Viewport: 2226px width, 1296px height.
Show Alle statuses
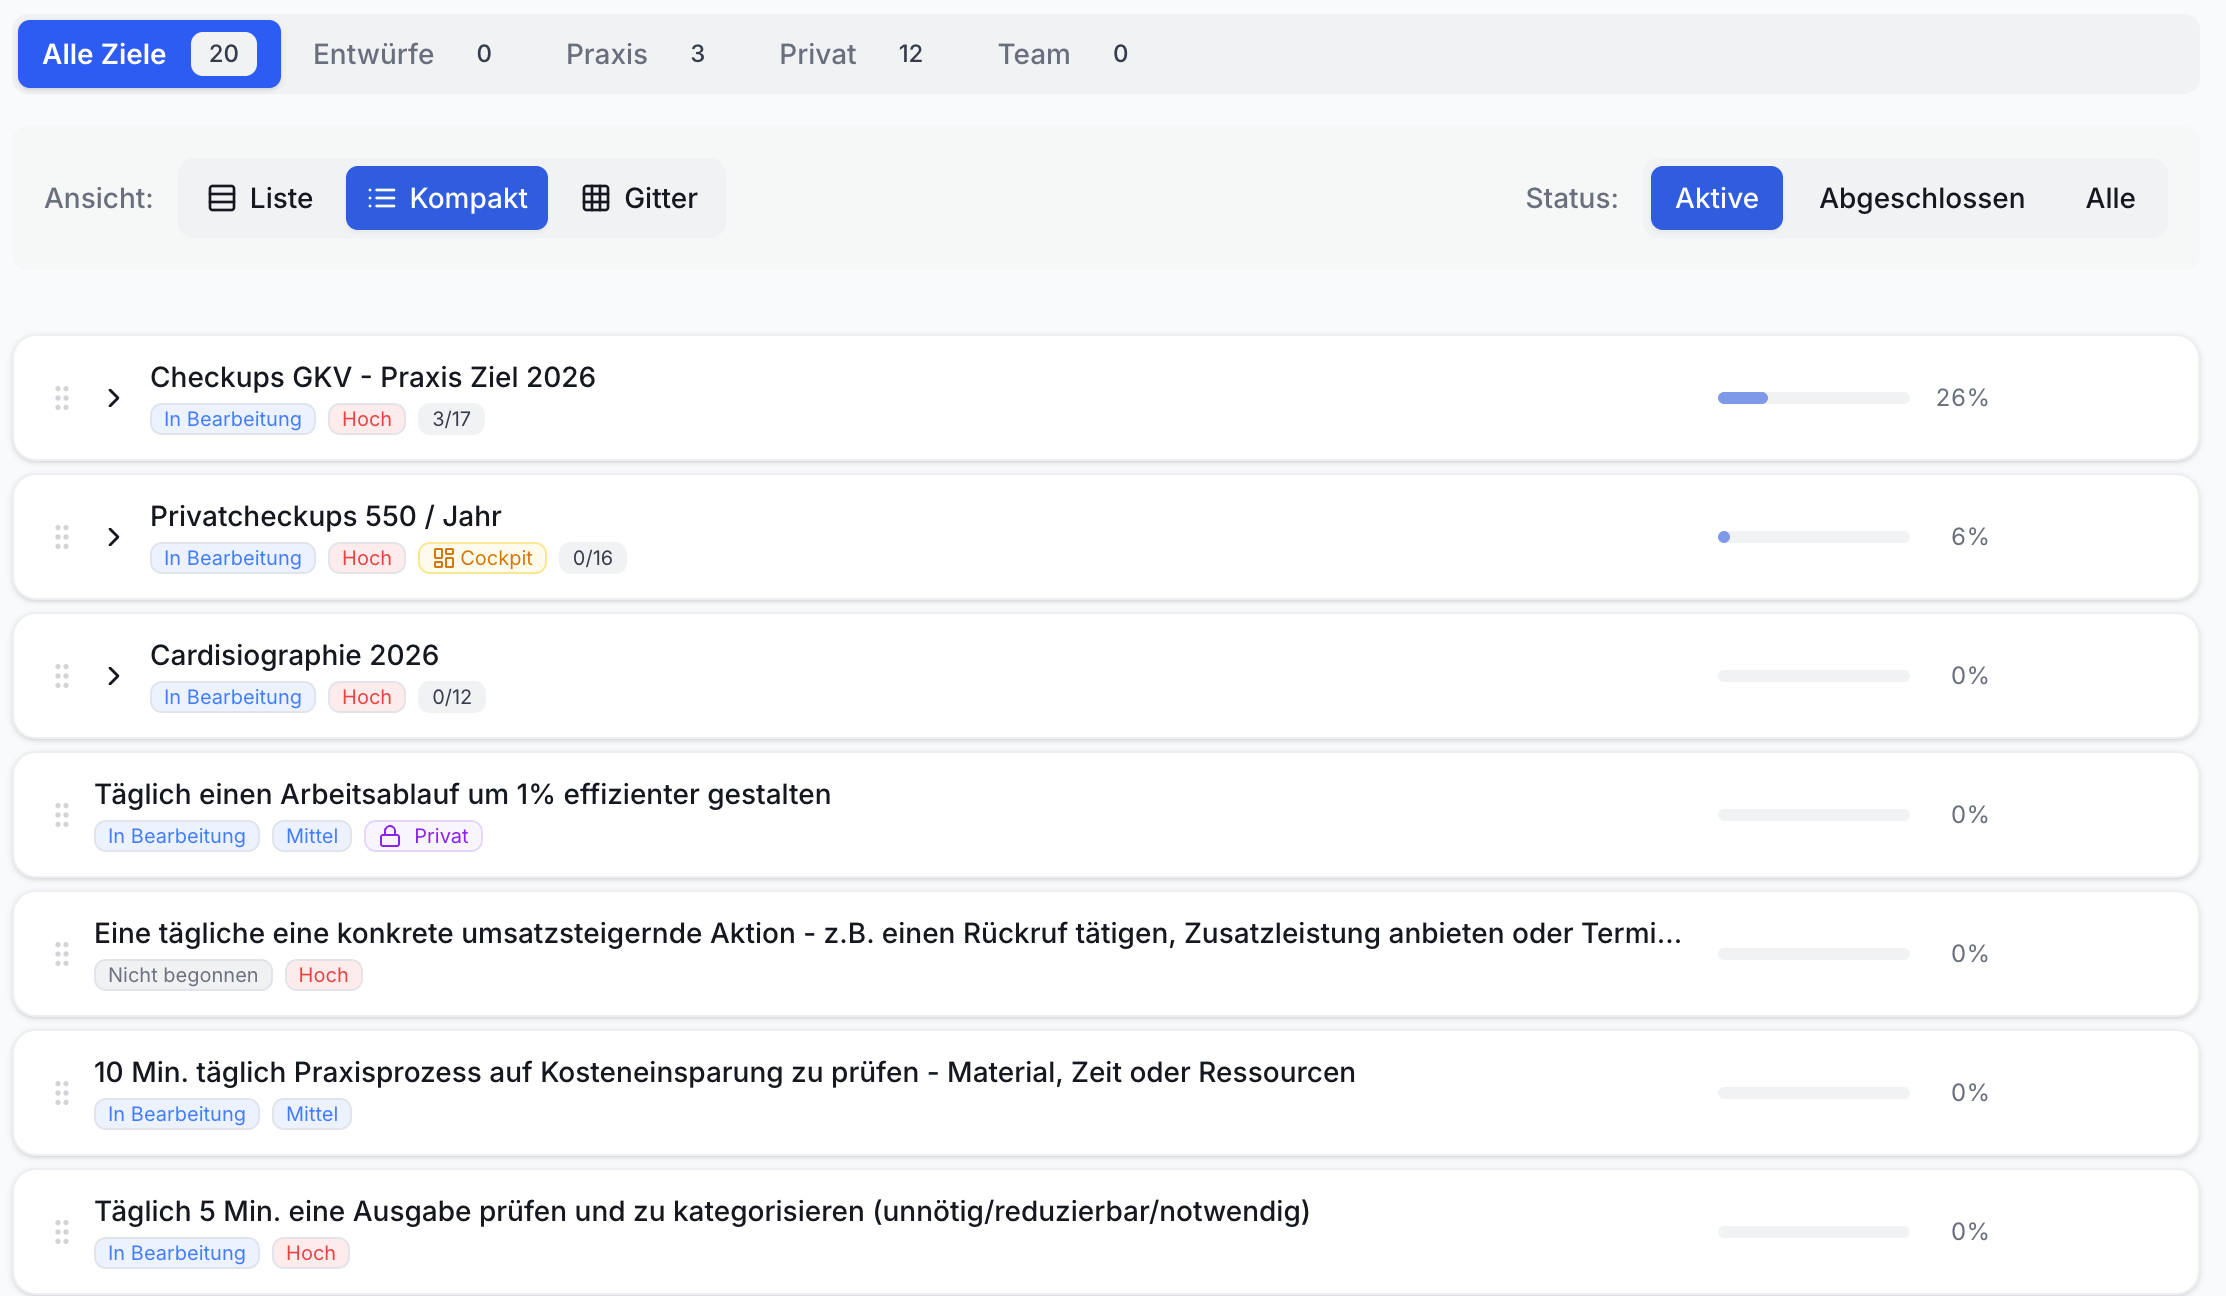click(x=2110, y=198)
